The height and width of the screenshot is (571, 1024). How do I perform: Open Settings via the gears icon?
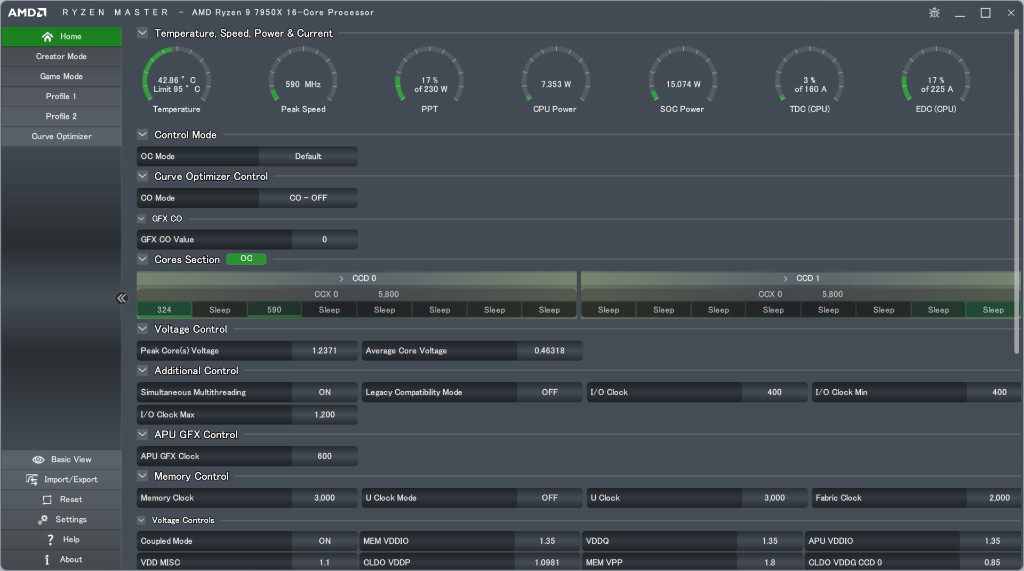43,520
